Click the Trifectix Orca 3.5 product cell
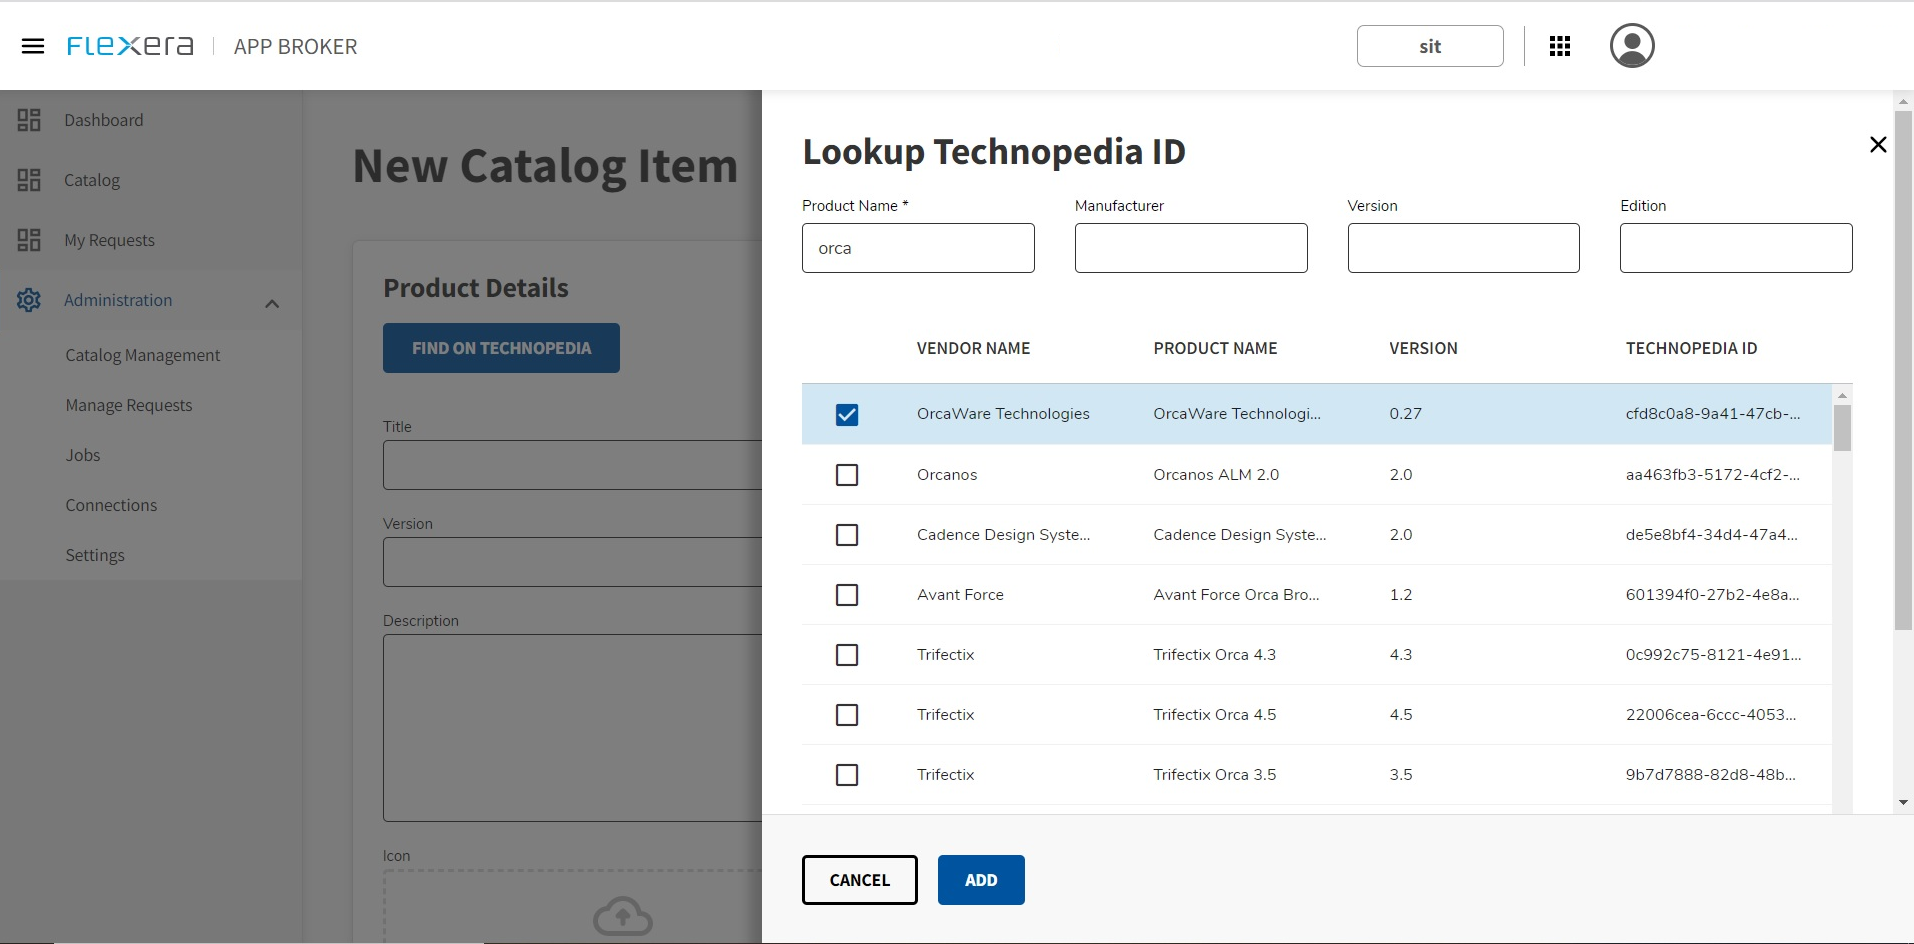The width and height of the screenshot is (1914, 944). (1214, 775)
